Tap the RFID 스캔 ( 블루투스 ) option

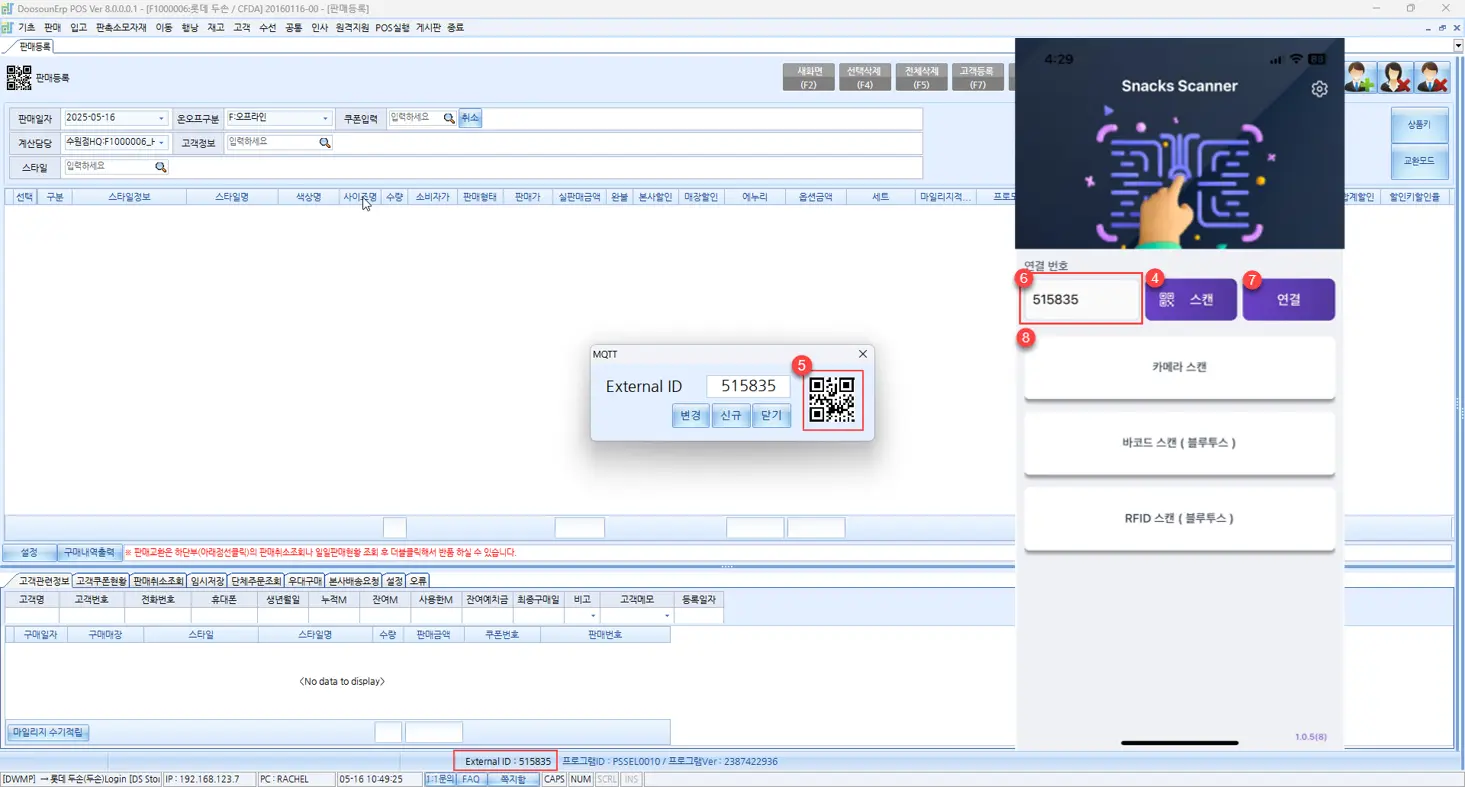[x=1180, y=518]
